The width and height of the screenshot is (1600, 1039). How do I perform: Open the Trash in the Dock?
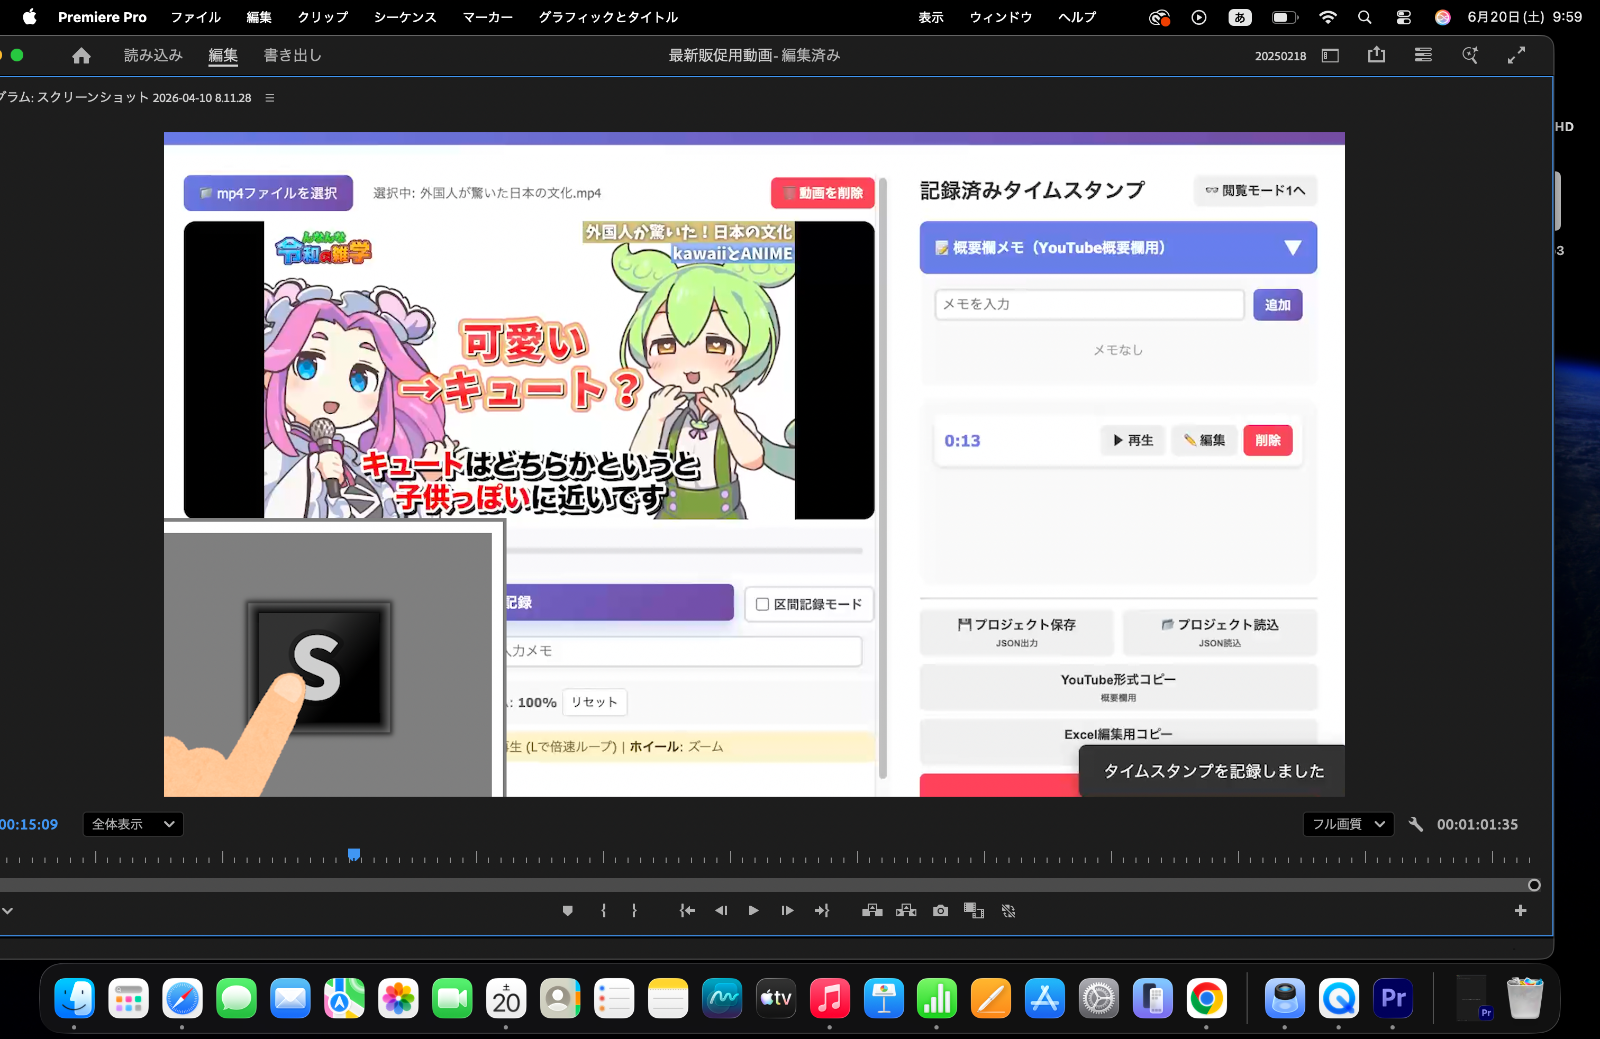click(x=1524, y=998)
